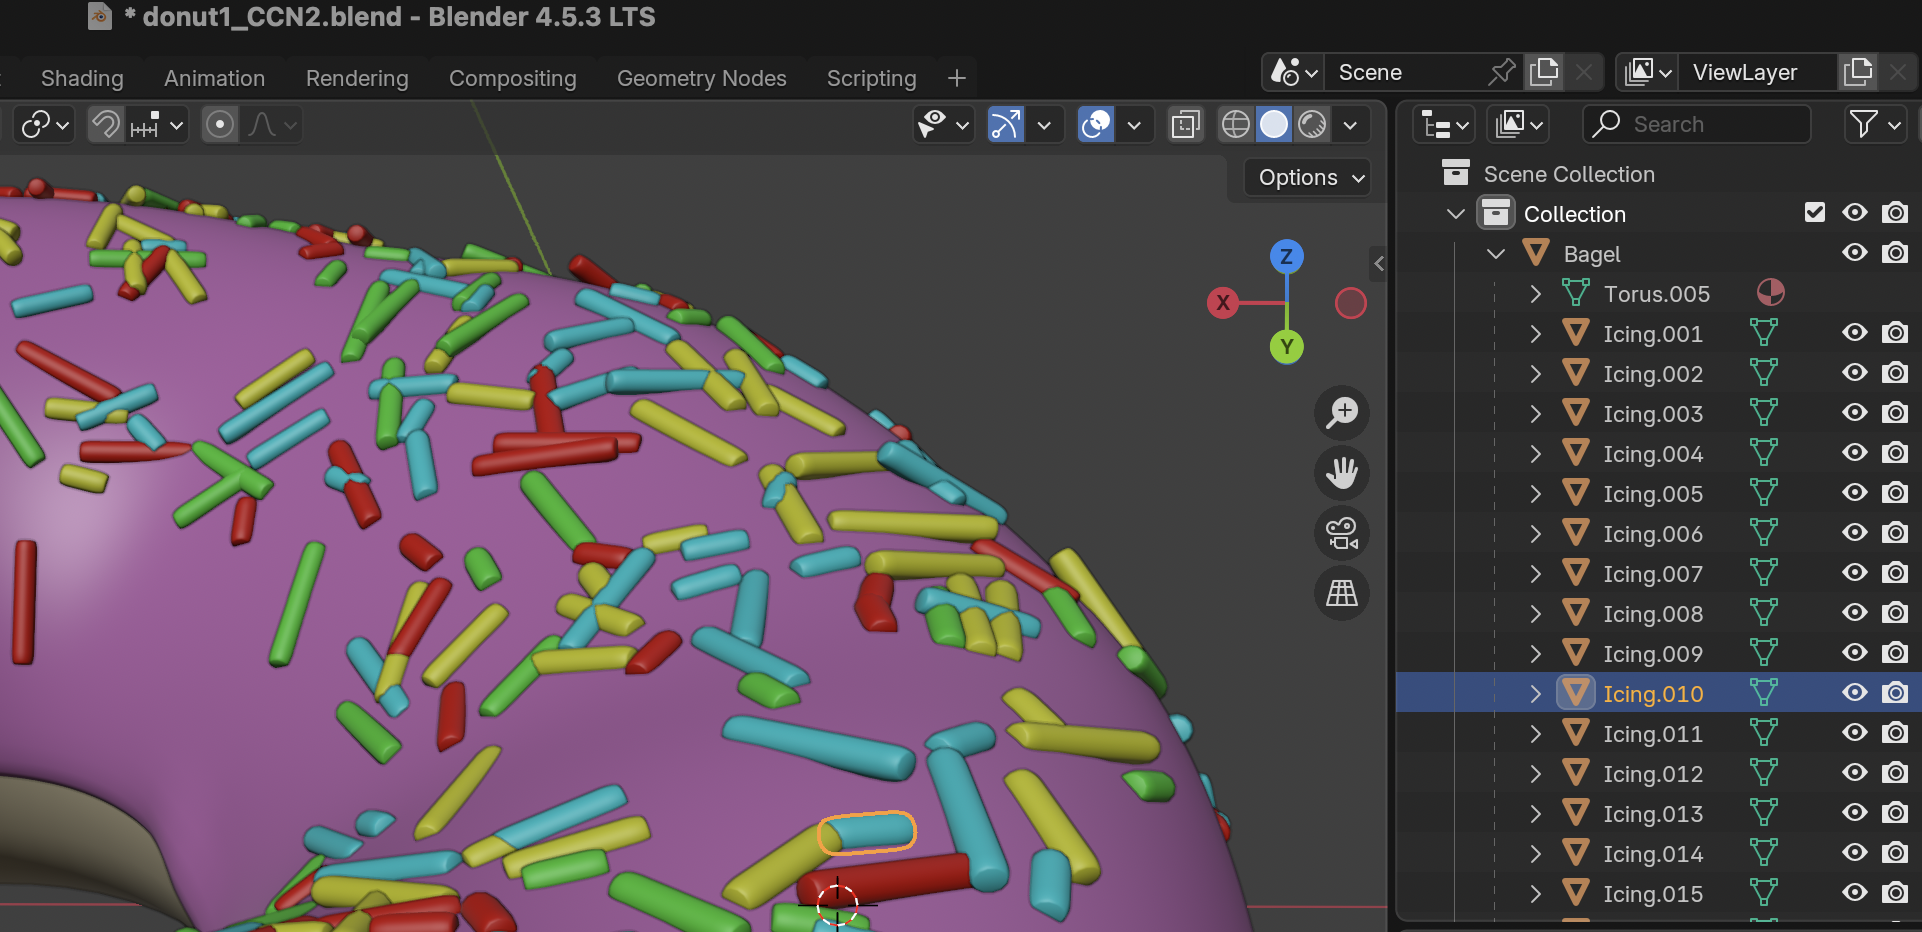Disable render visibility for the Bagel collection
The width and height of the screenshot is (1922, 932).
point(1896,253)
